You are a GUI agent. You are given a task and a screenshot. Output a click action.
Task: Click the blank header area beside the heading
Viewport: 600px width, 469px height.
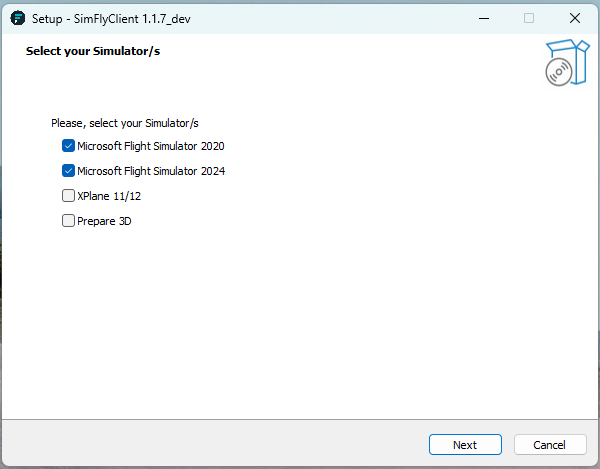click(x=350, y=60)
